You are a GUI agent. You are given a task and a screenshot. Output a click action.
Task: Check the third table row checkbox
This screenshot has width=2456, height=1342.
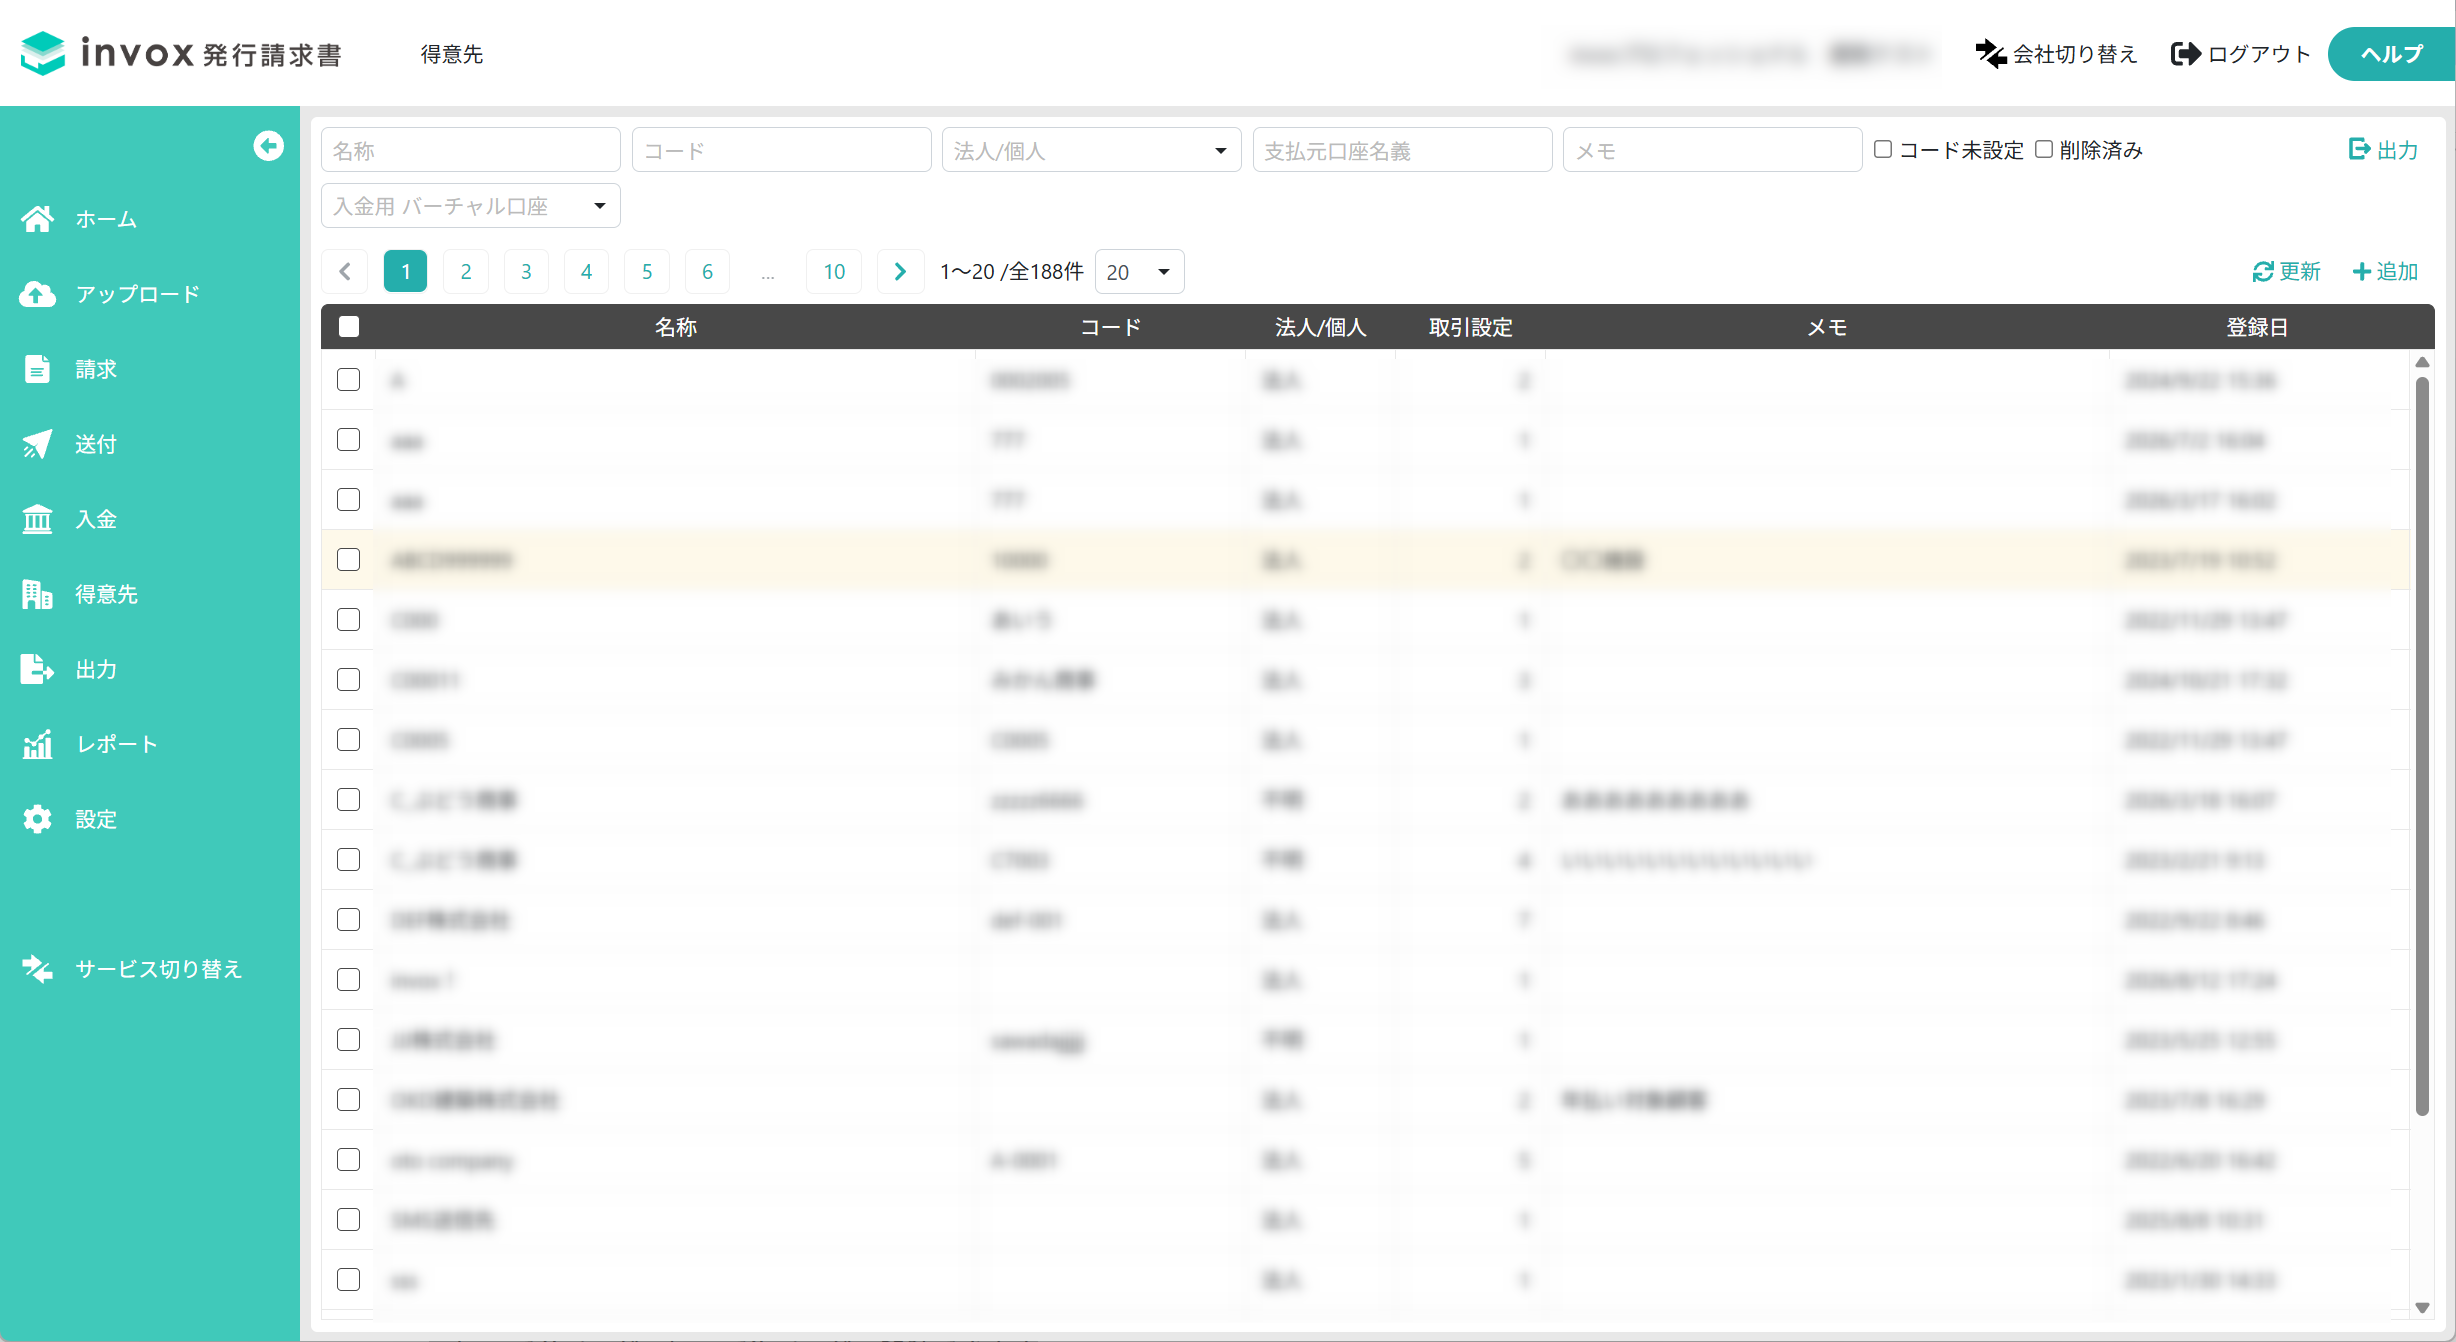[x=349, y=500]
